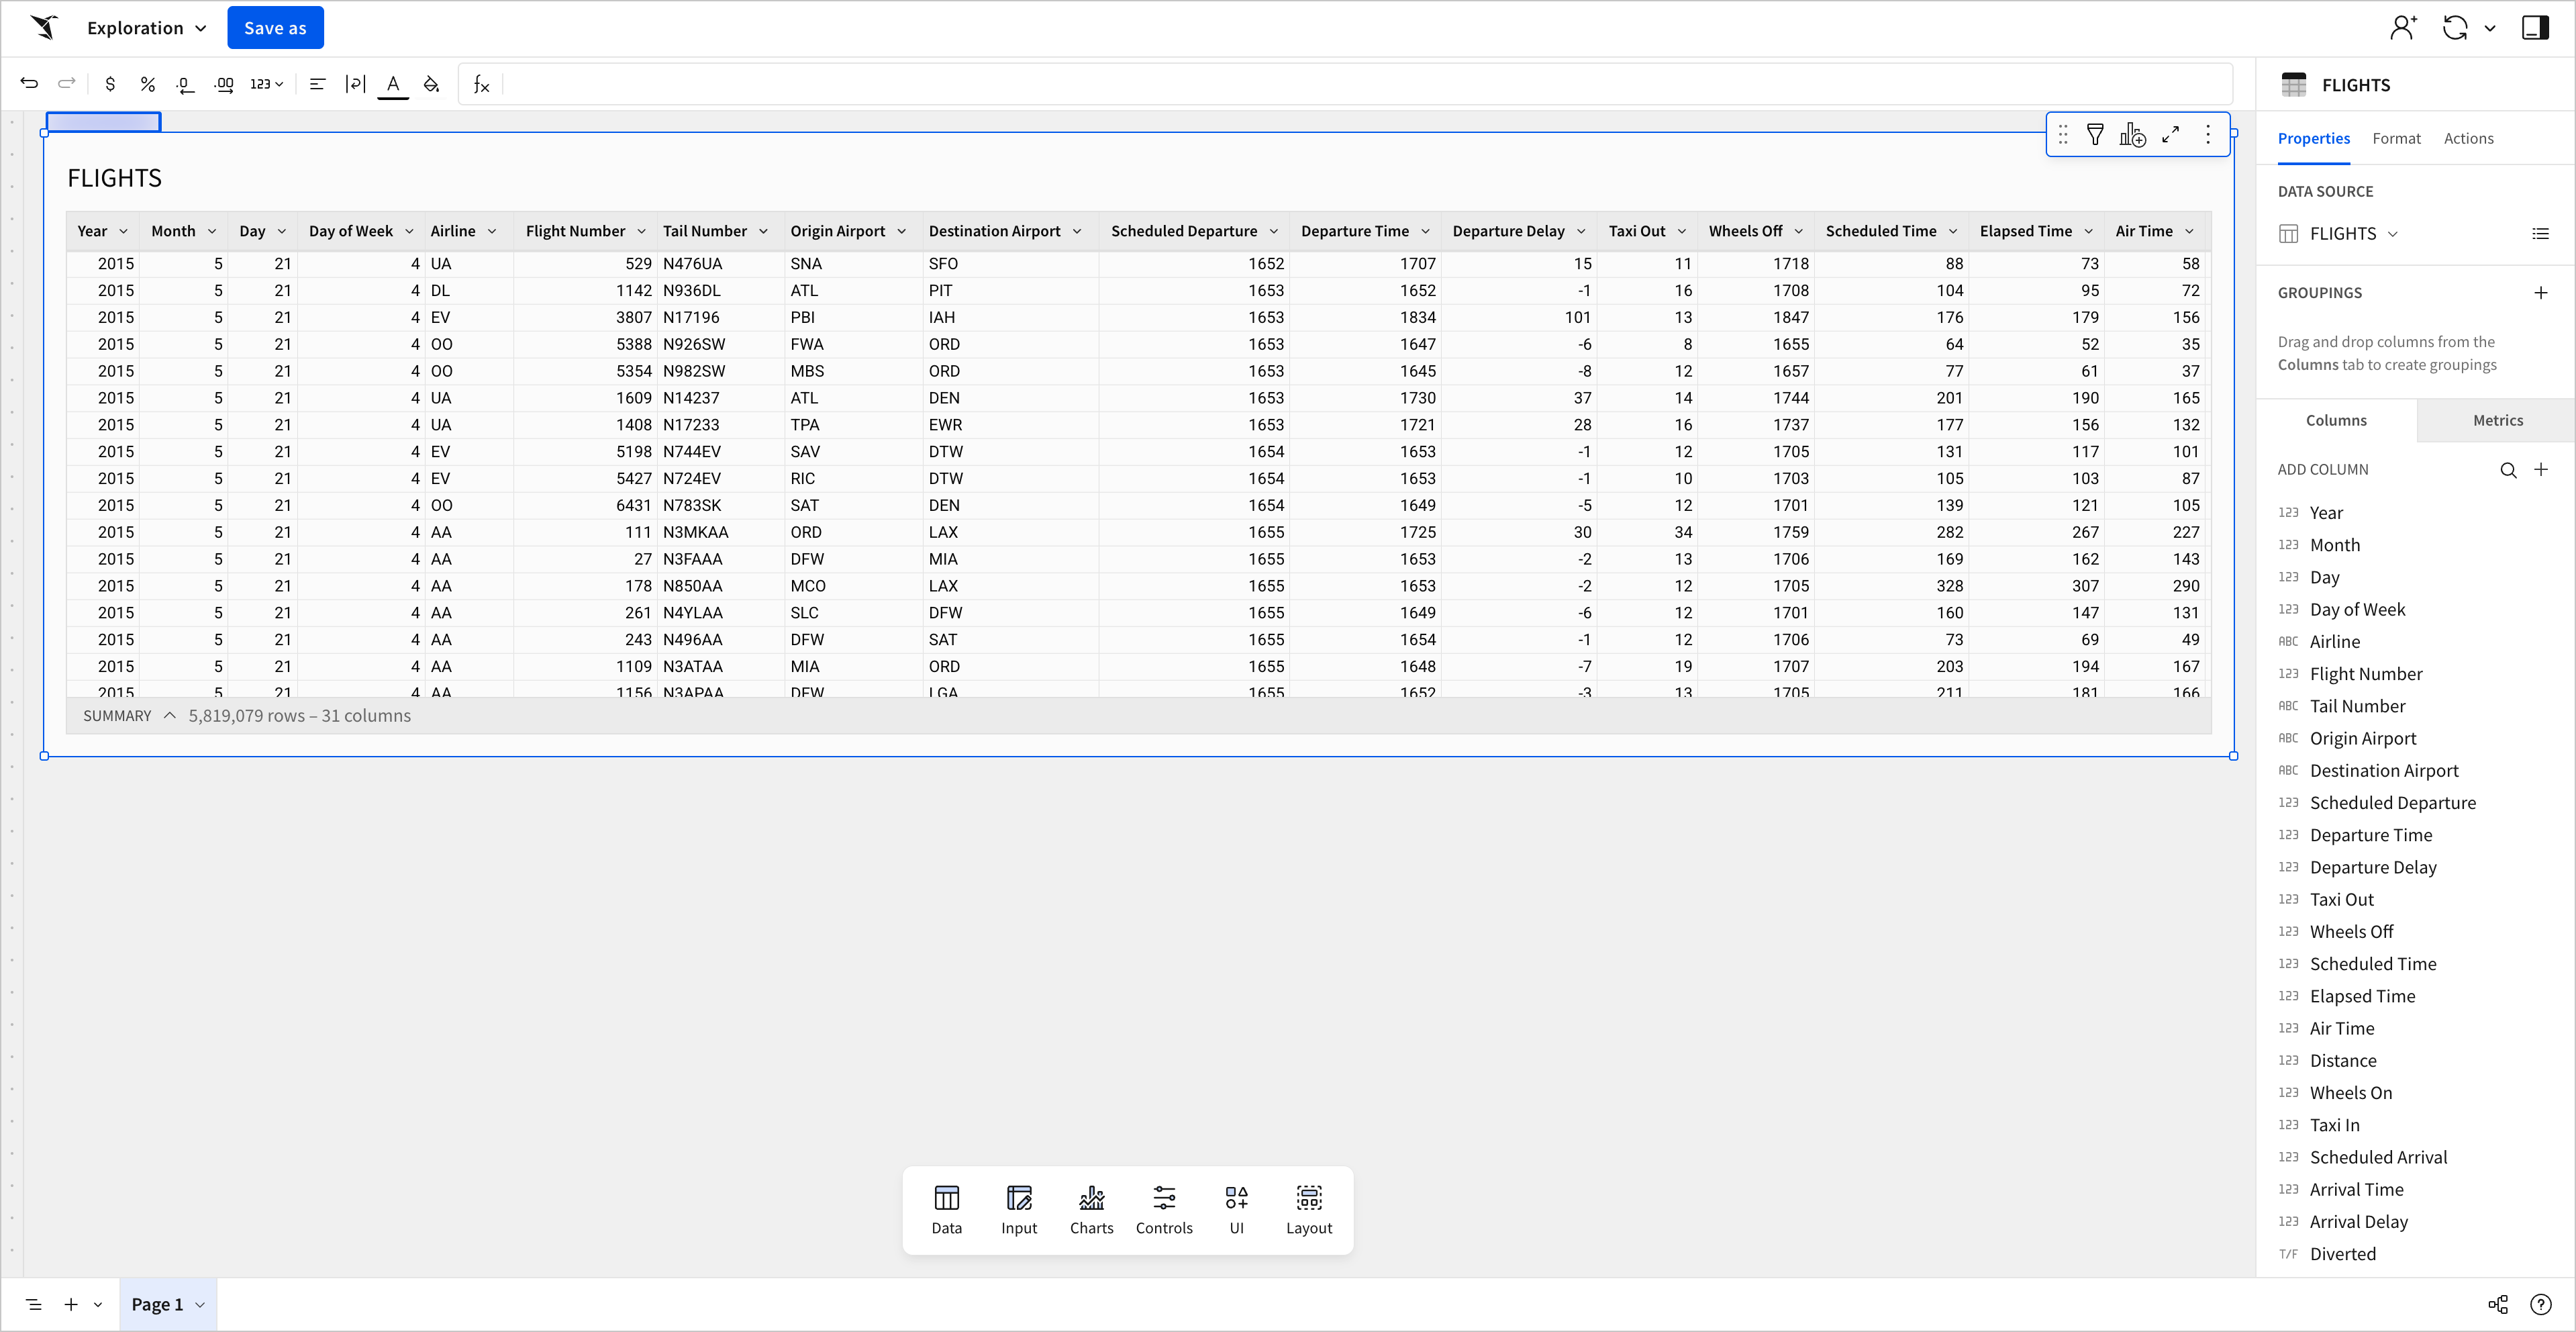Open the Exploration title dropdown

coord(147,28)
